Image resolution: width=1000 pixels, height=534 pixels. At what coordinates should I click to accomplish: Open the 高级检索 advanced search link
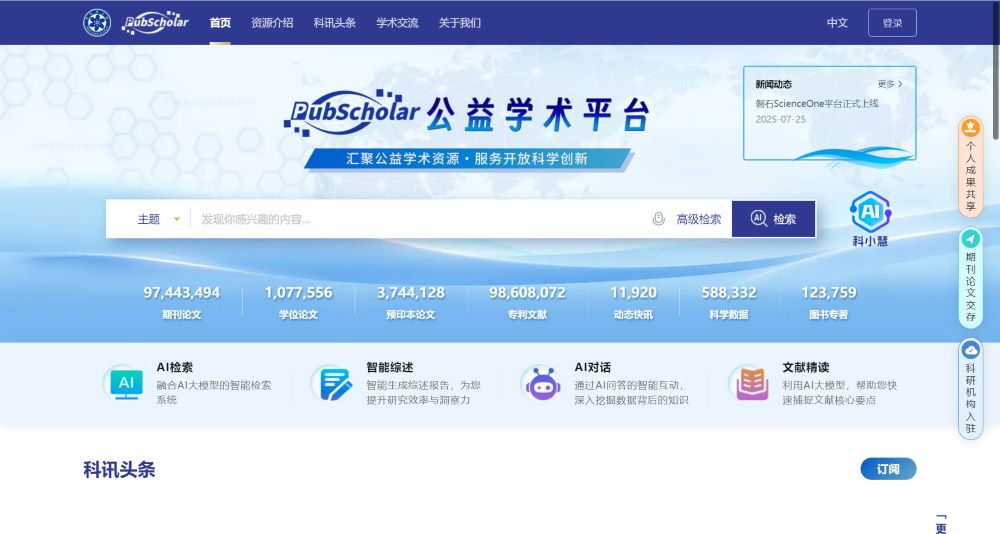(698, 219)
